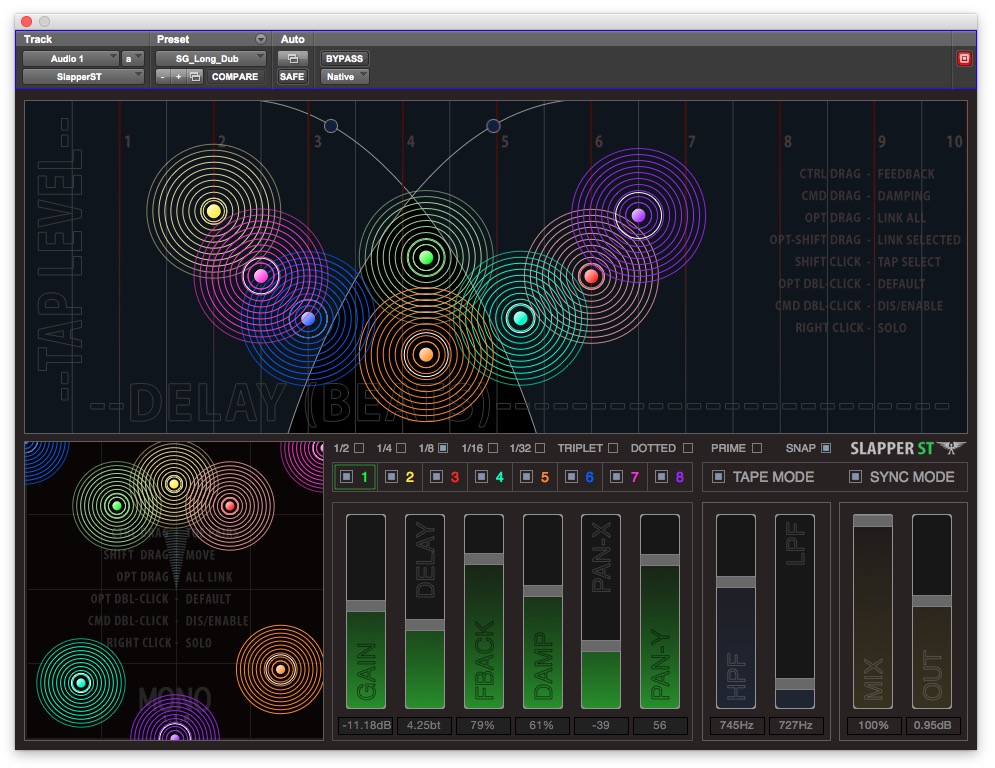995x768 pixels.
Task: Select the blue tap node in delay grid
Action: coord(308,319)
